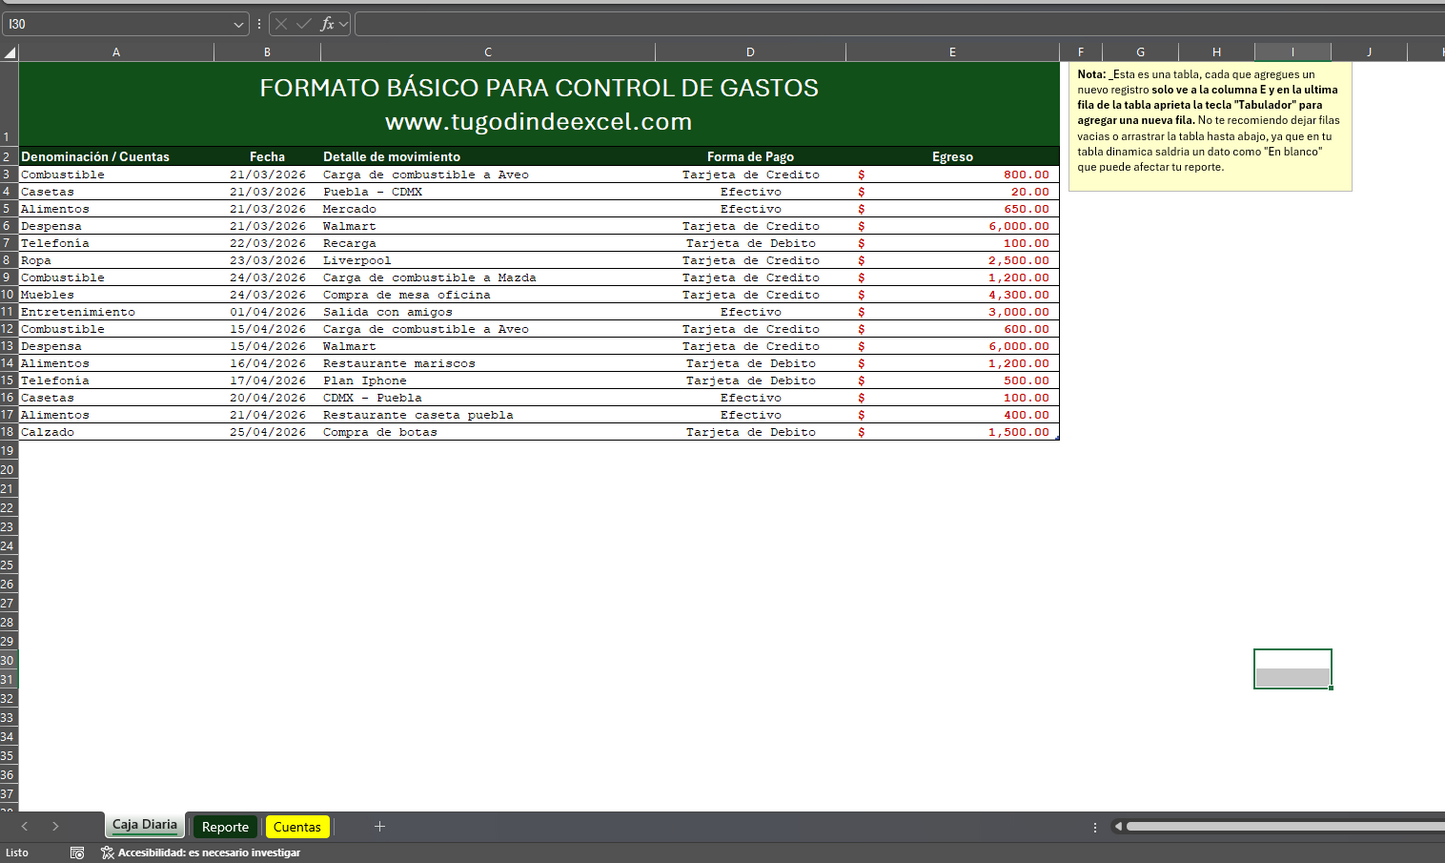The height and width of the screenshot is (863, 1445).
Task: Select the 'Ropa' cell
Action: click(116, 260)
